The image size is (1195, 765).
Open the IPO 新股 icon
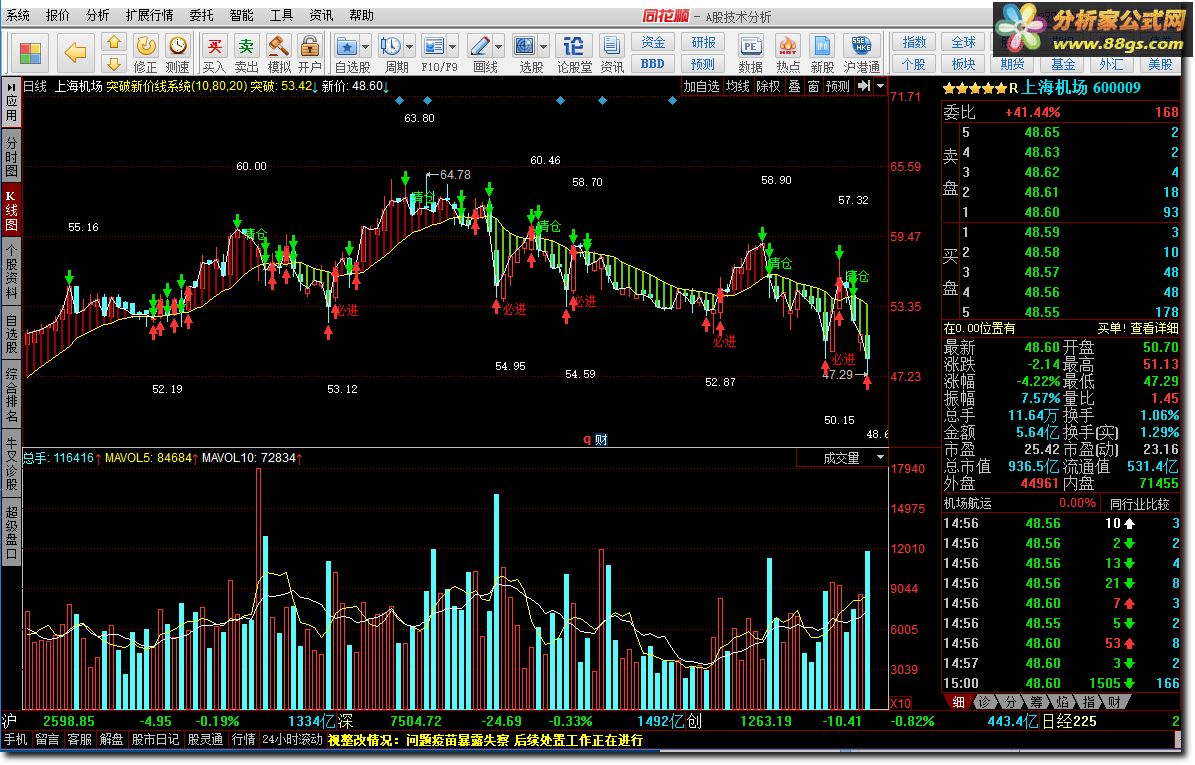click(x=822, y=46)
